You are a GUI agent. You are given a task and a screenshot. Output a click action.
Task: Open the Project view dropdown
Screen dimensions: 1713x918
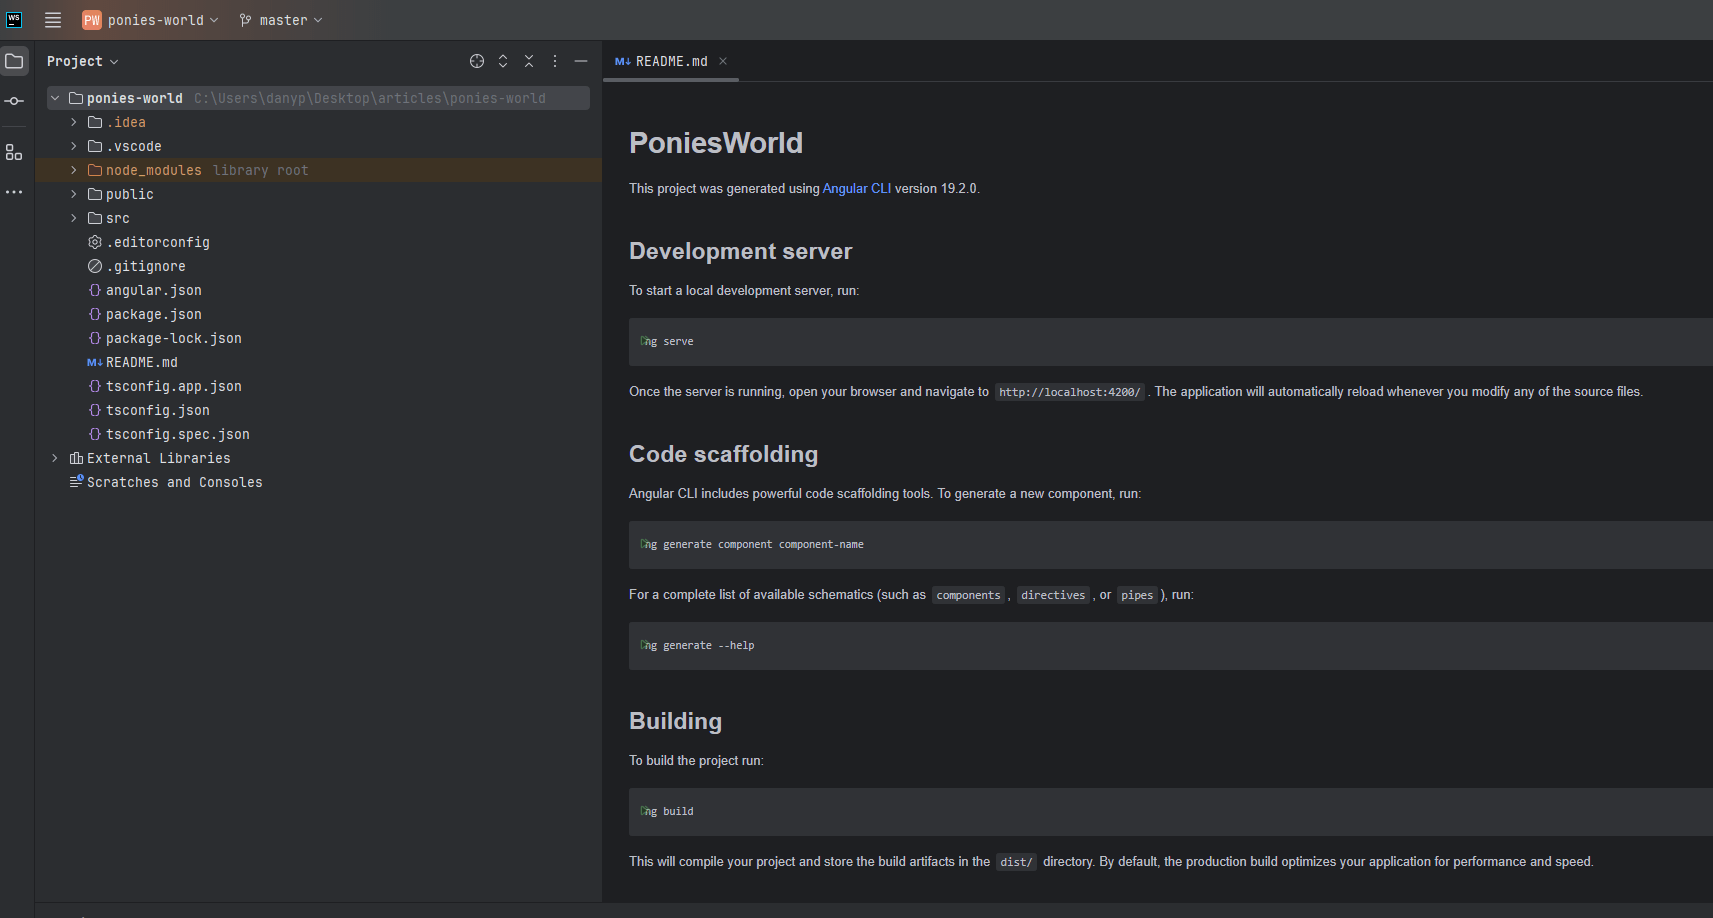[x=83, y=61]
